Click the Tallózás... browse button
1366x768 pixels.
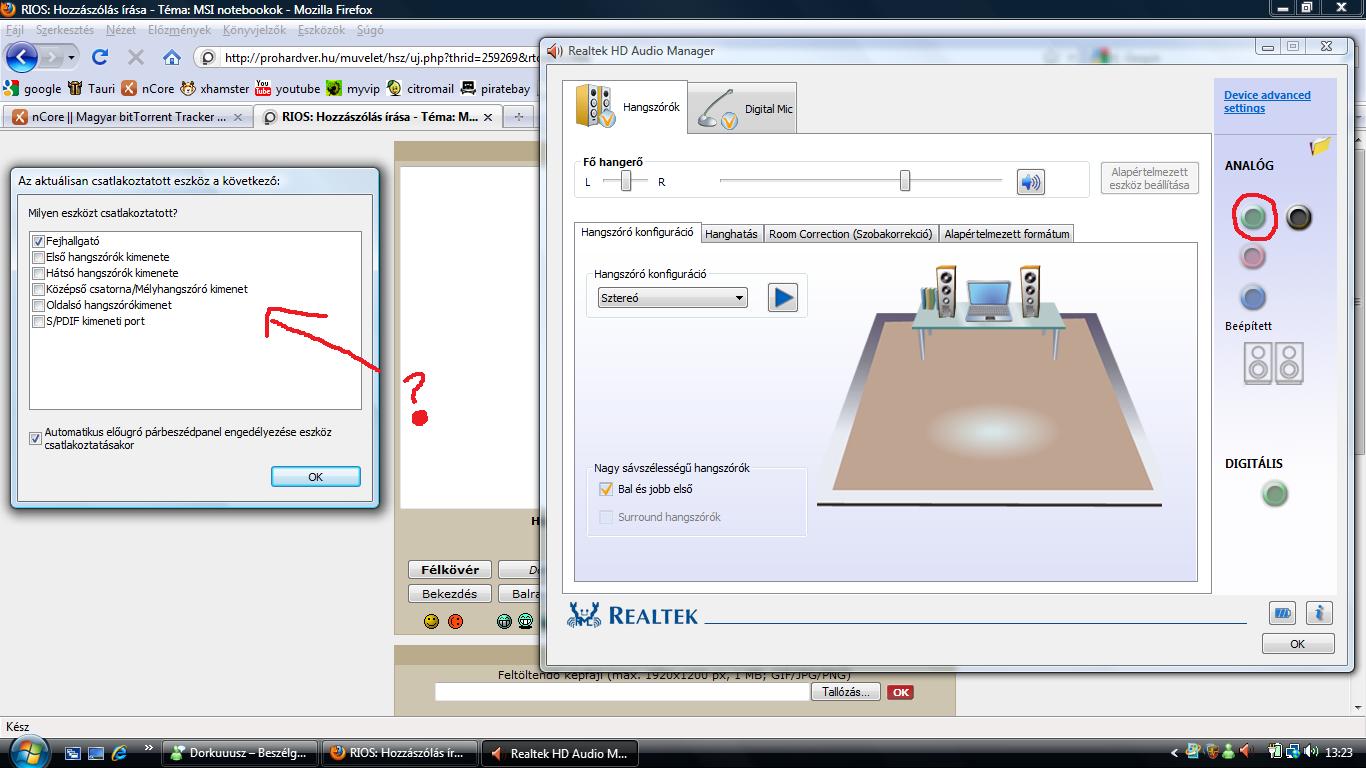(846, 692)
